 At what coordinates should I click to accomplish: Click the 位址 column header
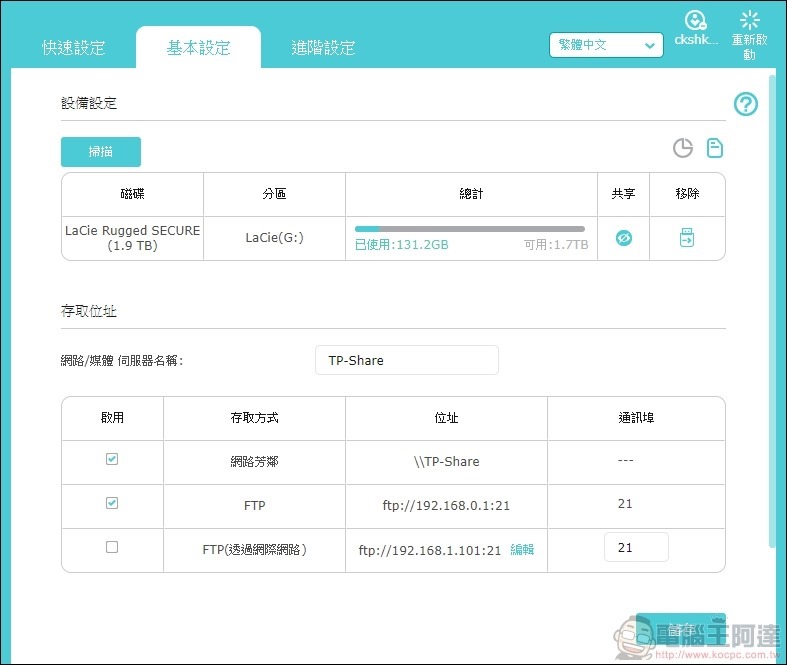(x=446, y=418)
